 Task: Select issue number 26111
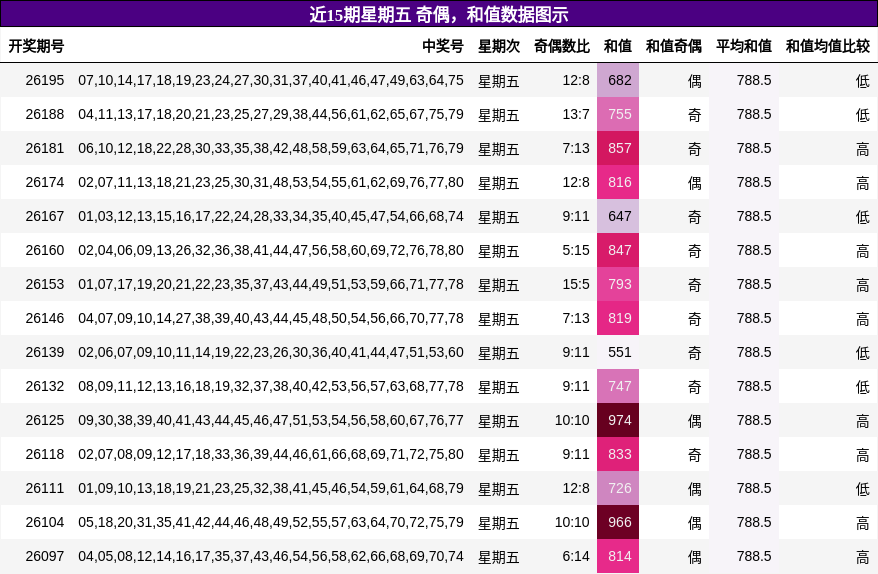click(45, 488)
